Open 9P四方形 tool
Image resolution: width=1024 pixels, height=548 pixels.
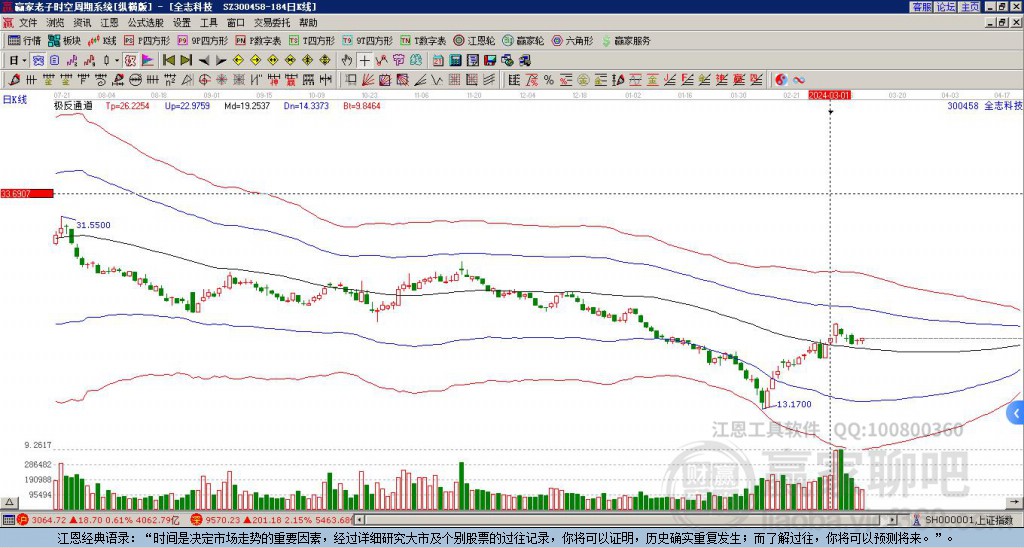(x=203, y=40)
